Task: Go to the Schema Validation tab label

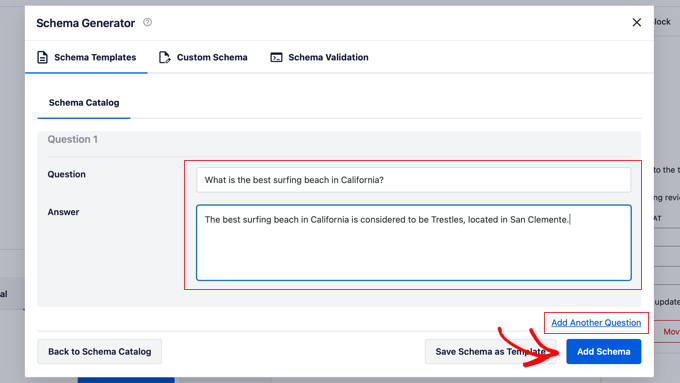Action: click(328, 57)
